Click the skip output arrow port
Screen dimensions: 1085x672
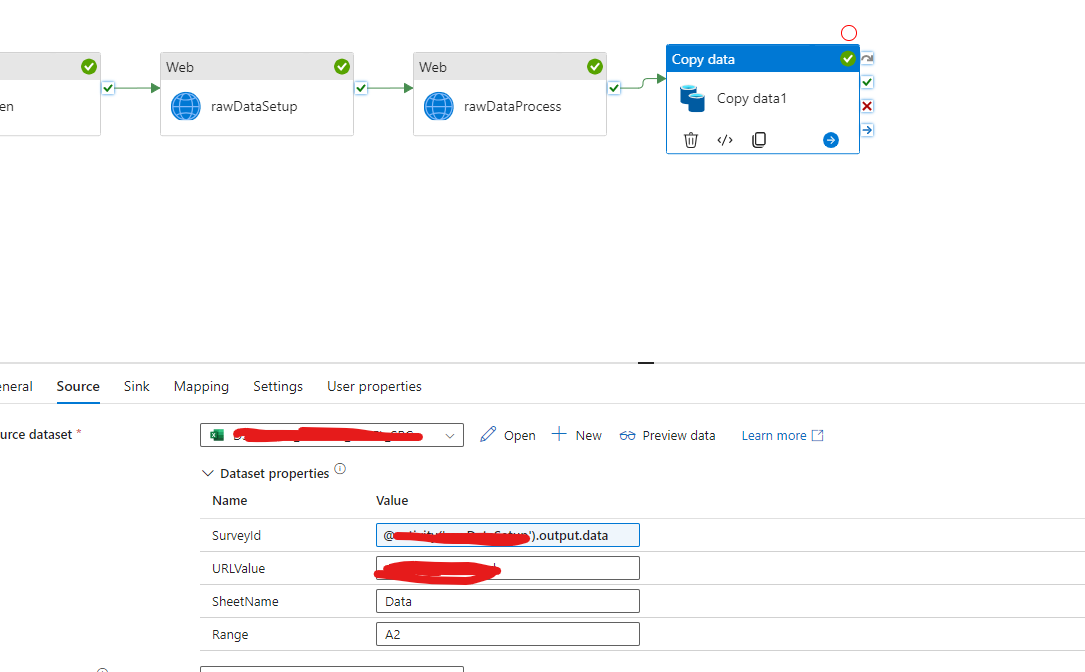867,129
